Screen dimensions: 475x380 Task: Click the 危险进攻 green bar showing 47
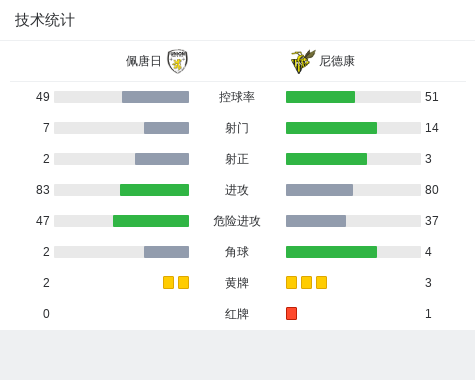coord(151,221)
